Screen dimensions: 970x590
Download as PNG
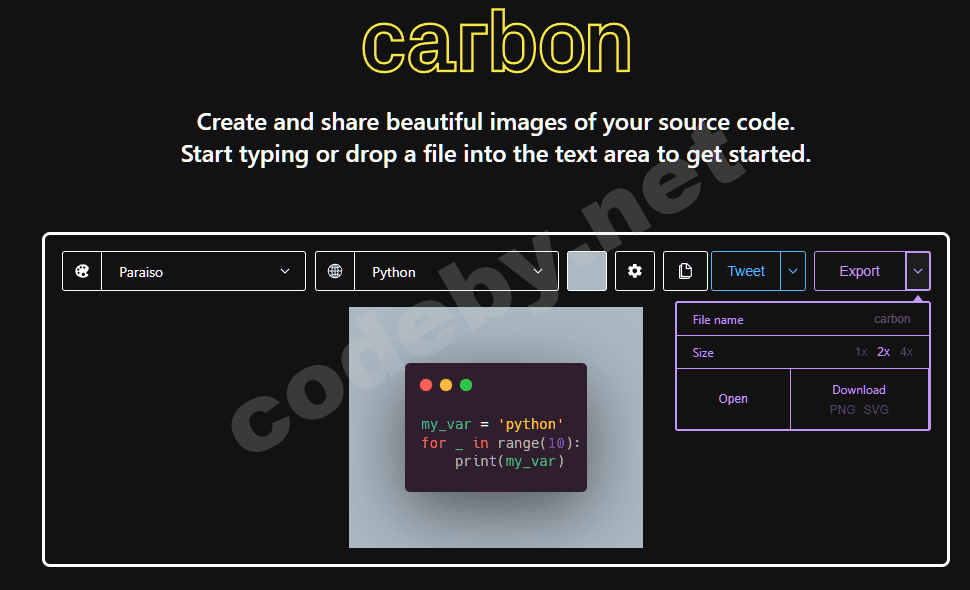[x=843, y=409]
